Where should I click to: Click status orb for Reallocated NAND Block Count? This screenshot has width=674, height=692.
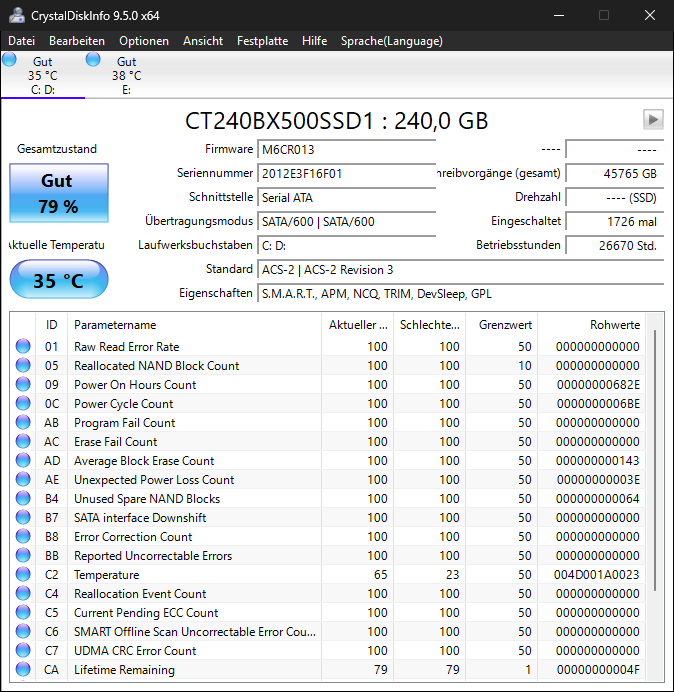pyautogui.click(x=23, y=365)
